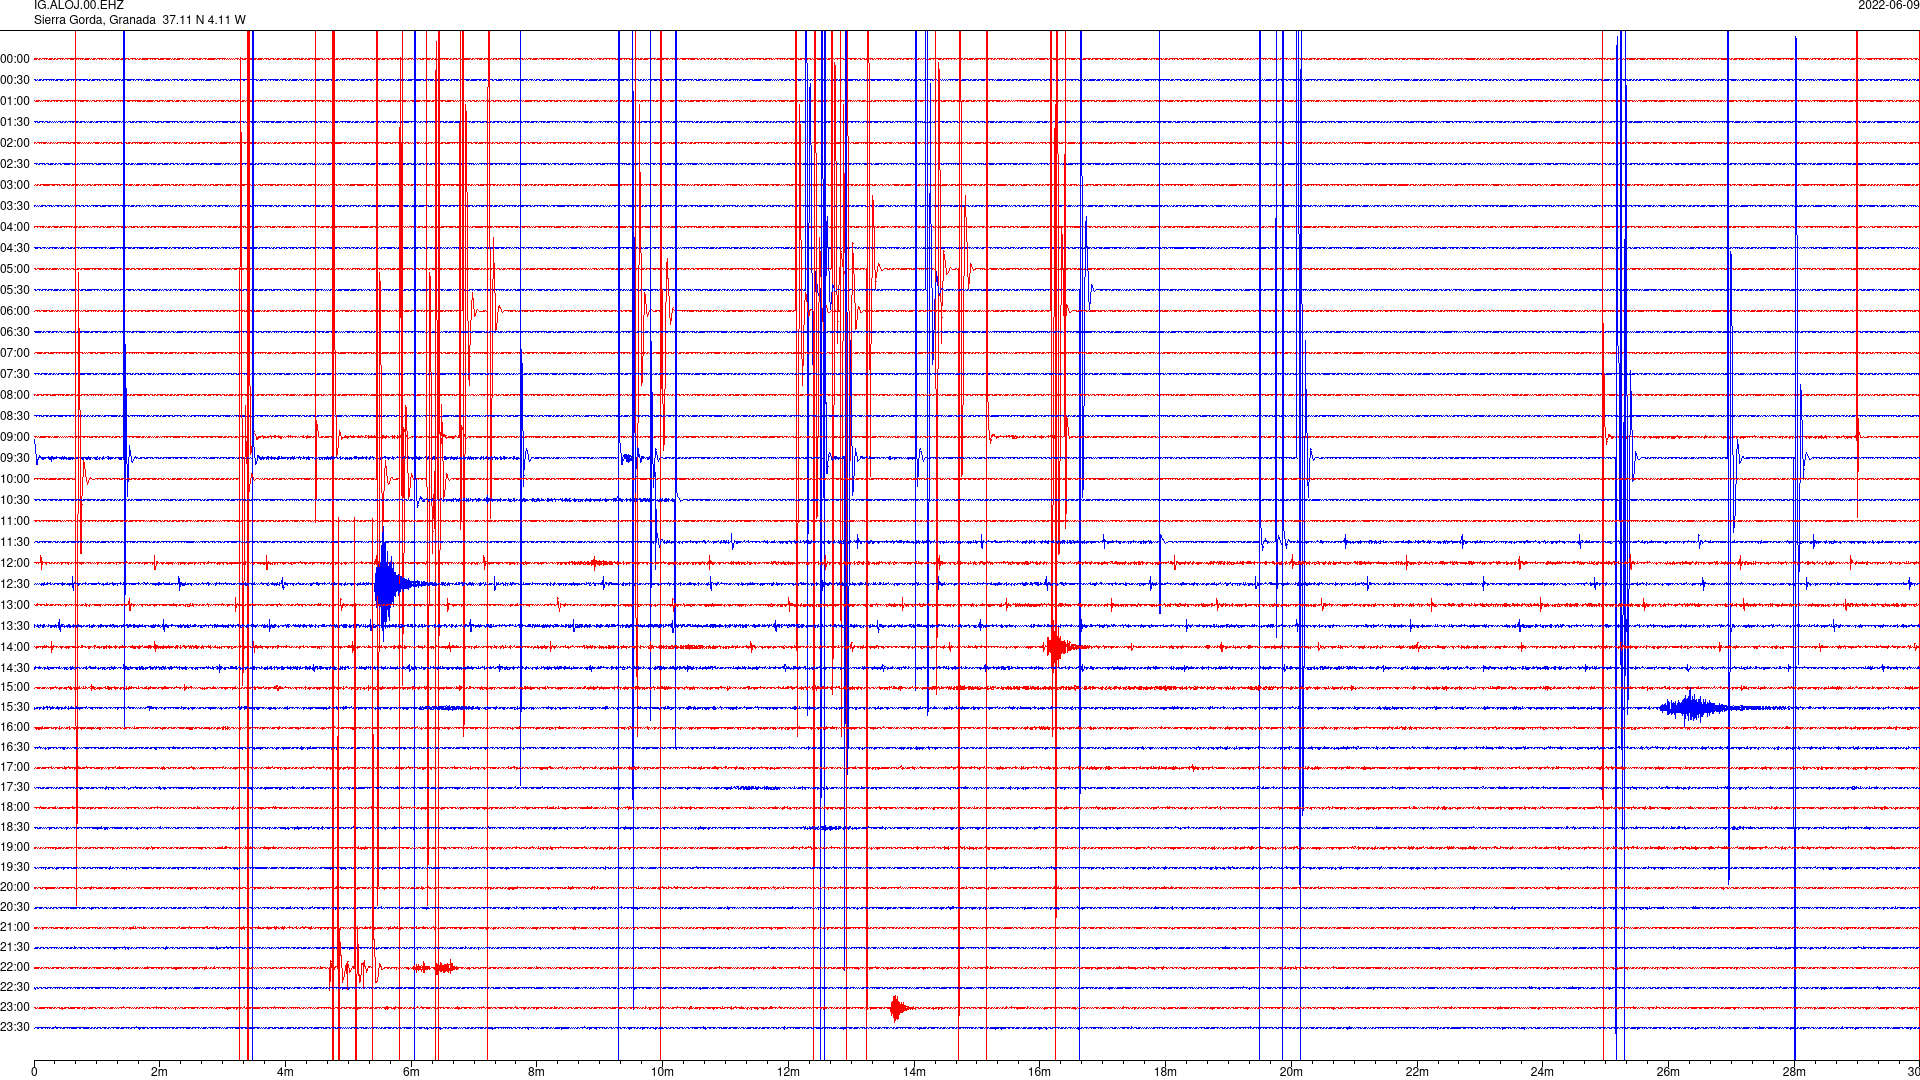
Task: Select the 11:30 trace label
Action: click(15, 542)
